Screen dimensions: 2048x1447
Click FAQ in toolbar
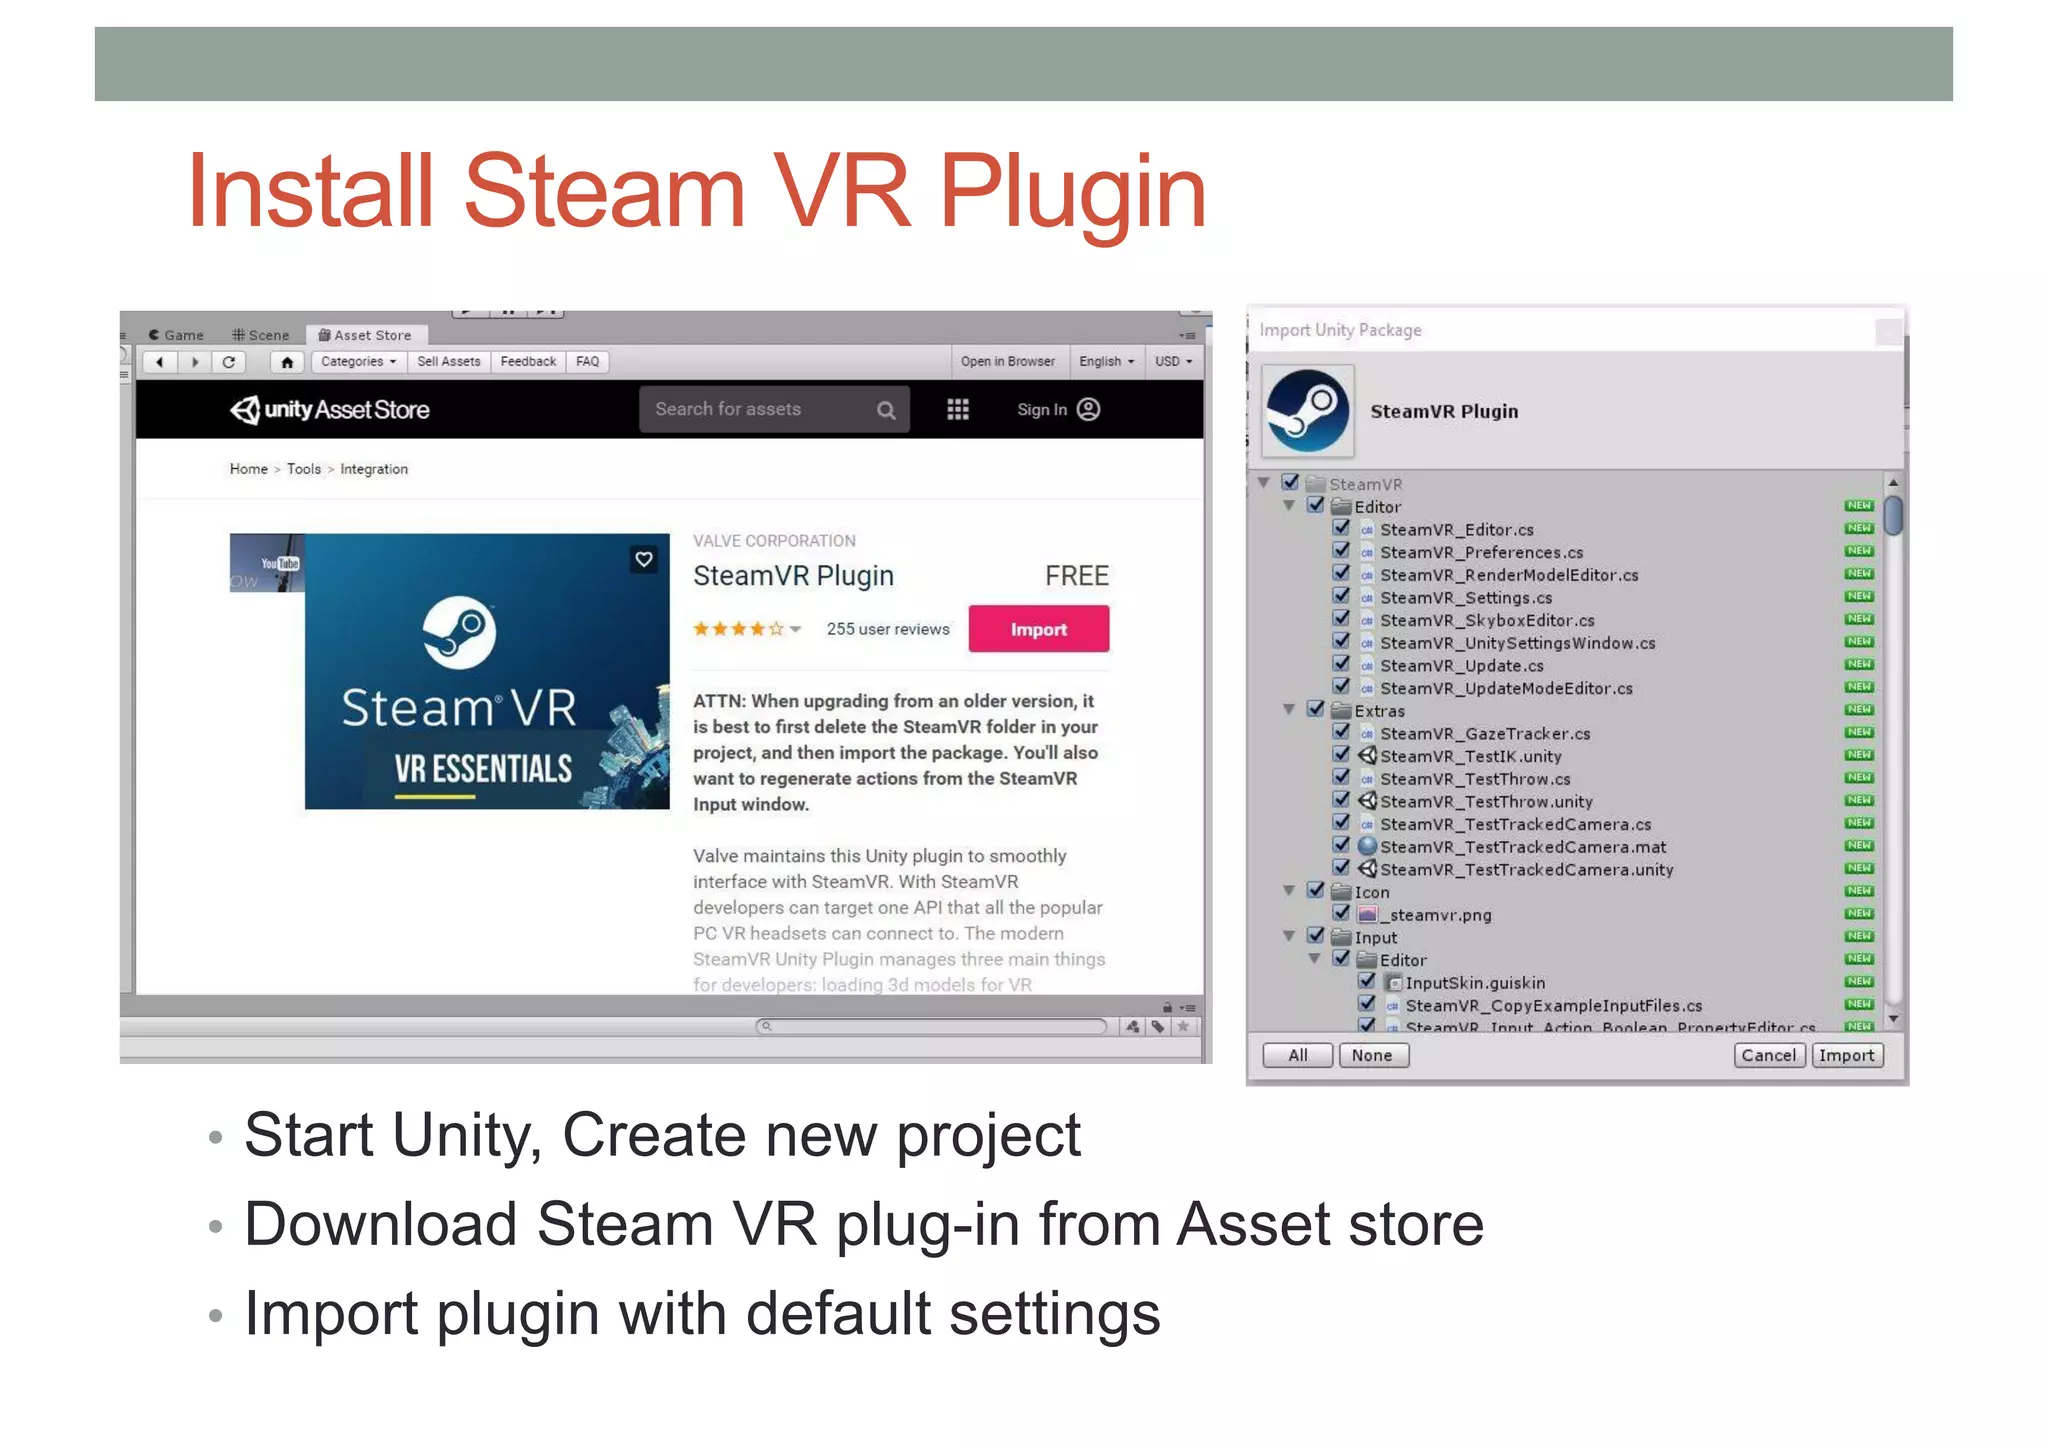588,362
